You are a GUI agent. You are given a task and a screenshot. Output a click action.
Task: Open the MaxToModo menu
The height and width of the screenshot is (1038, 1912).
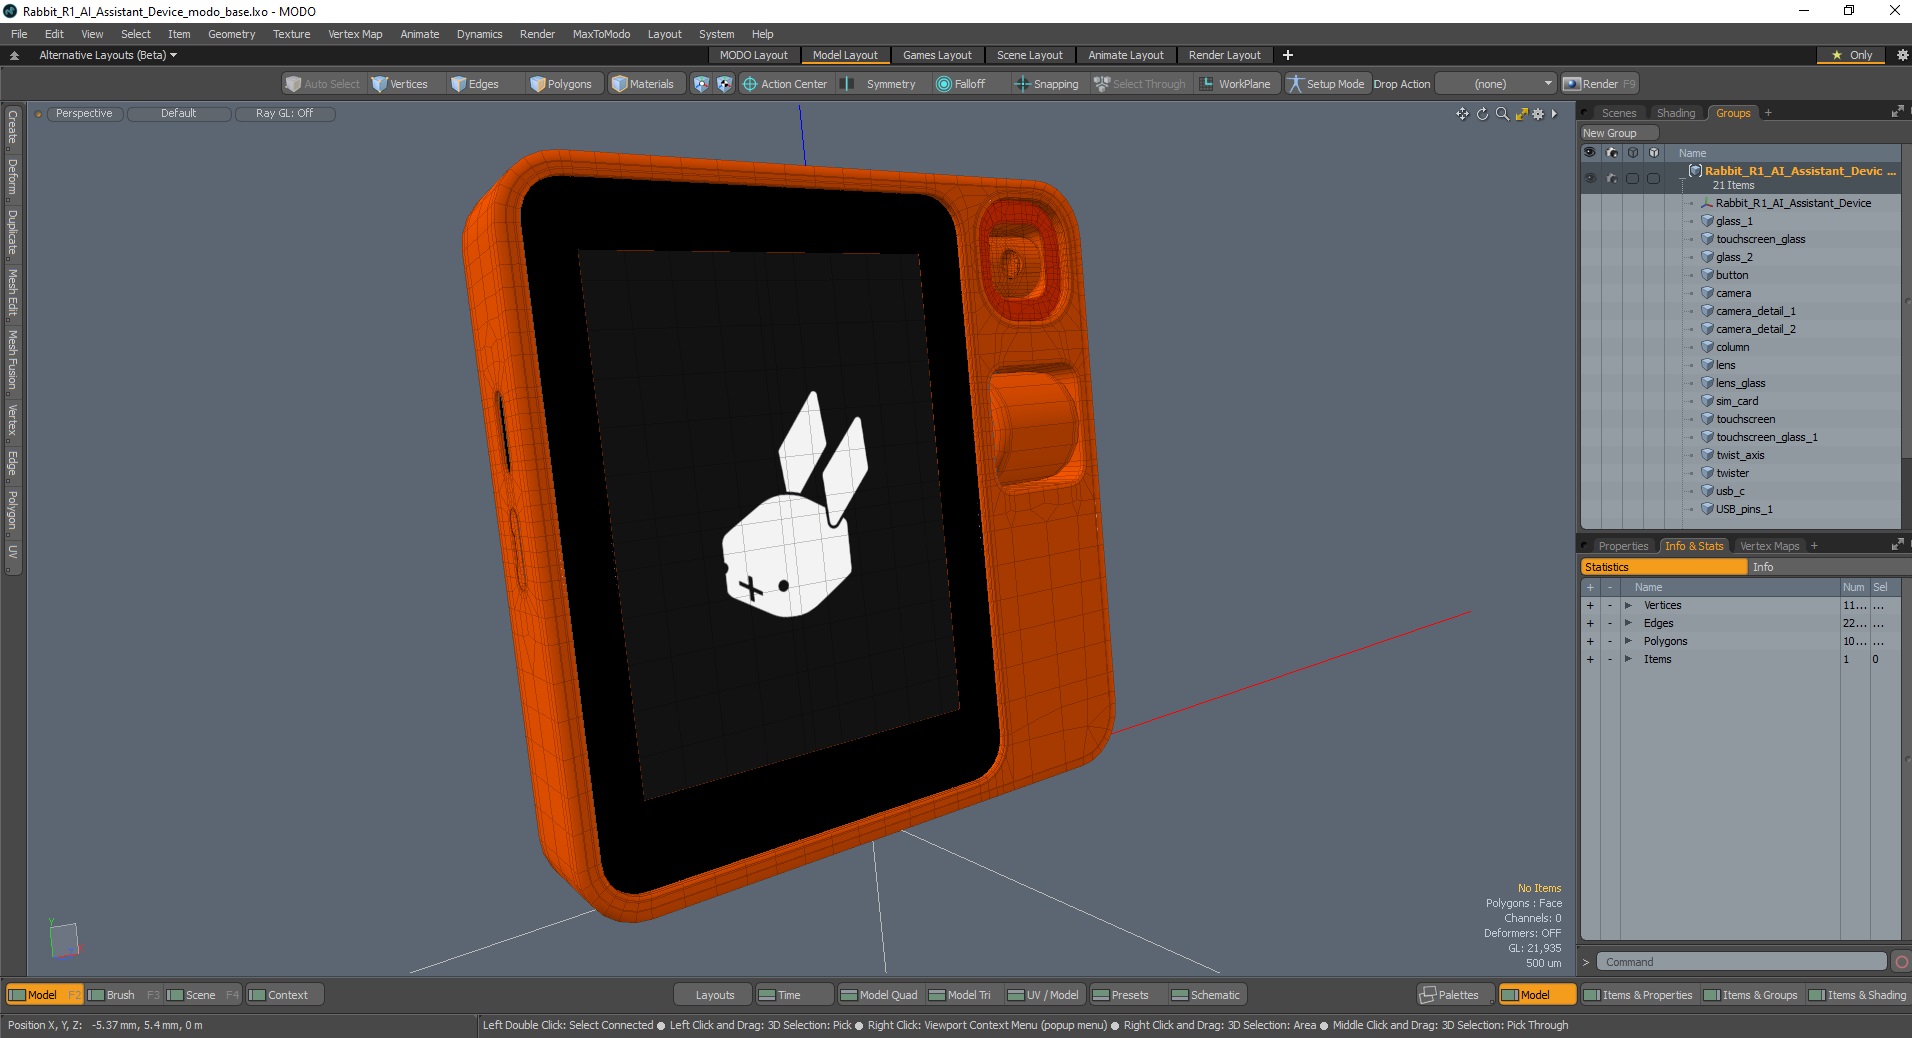pos(601,34)
